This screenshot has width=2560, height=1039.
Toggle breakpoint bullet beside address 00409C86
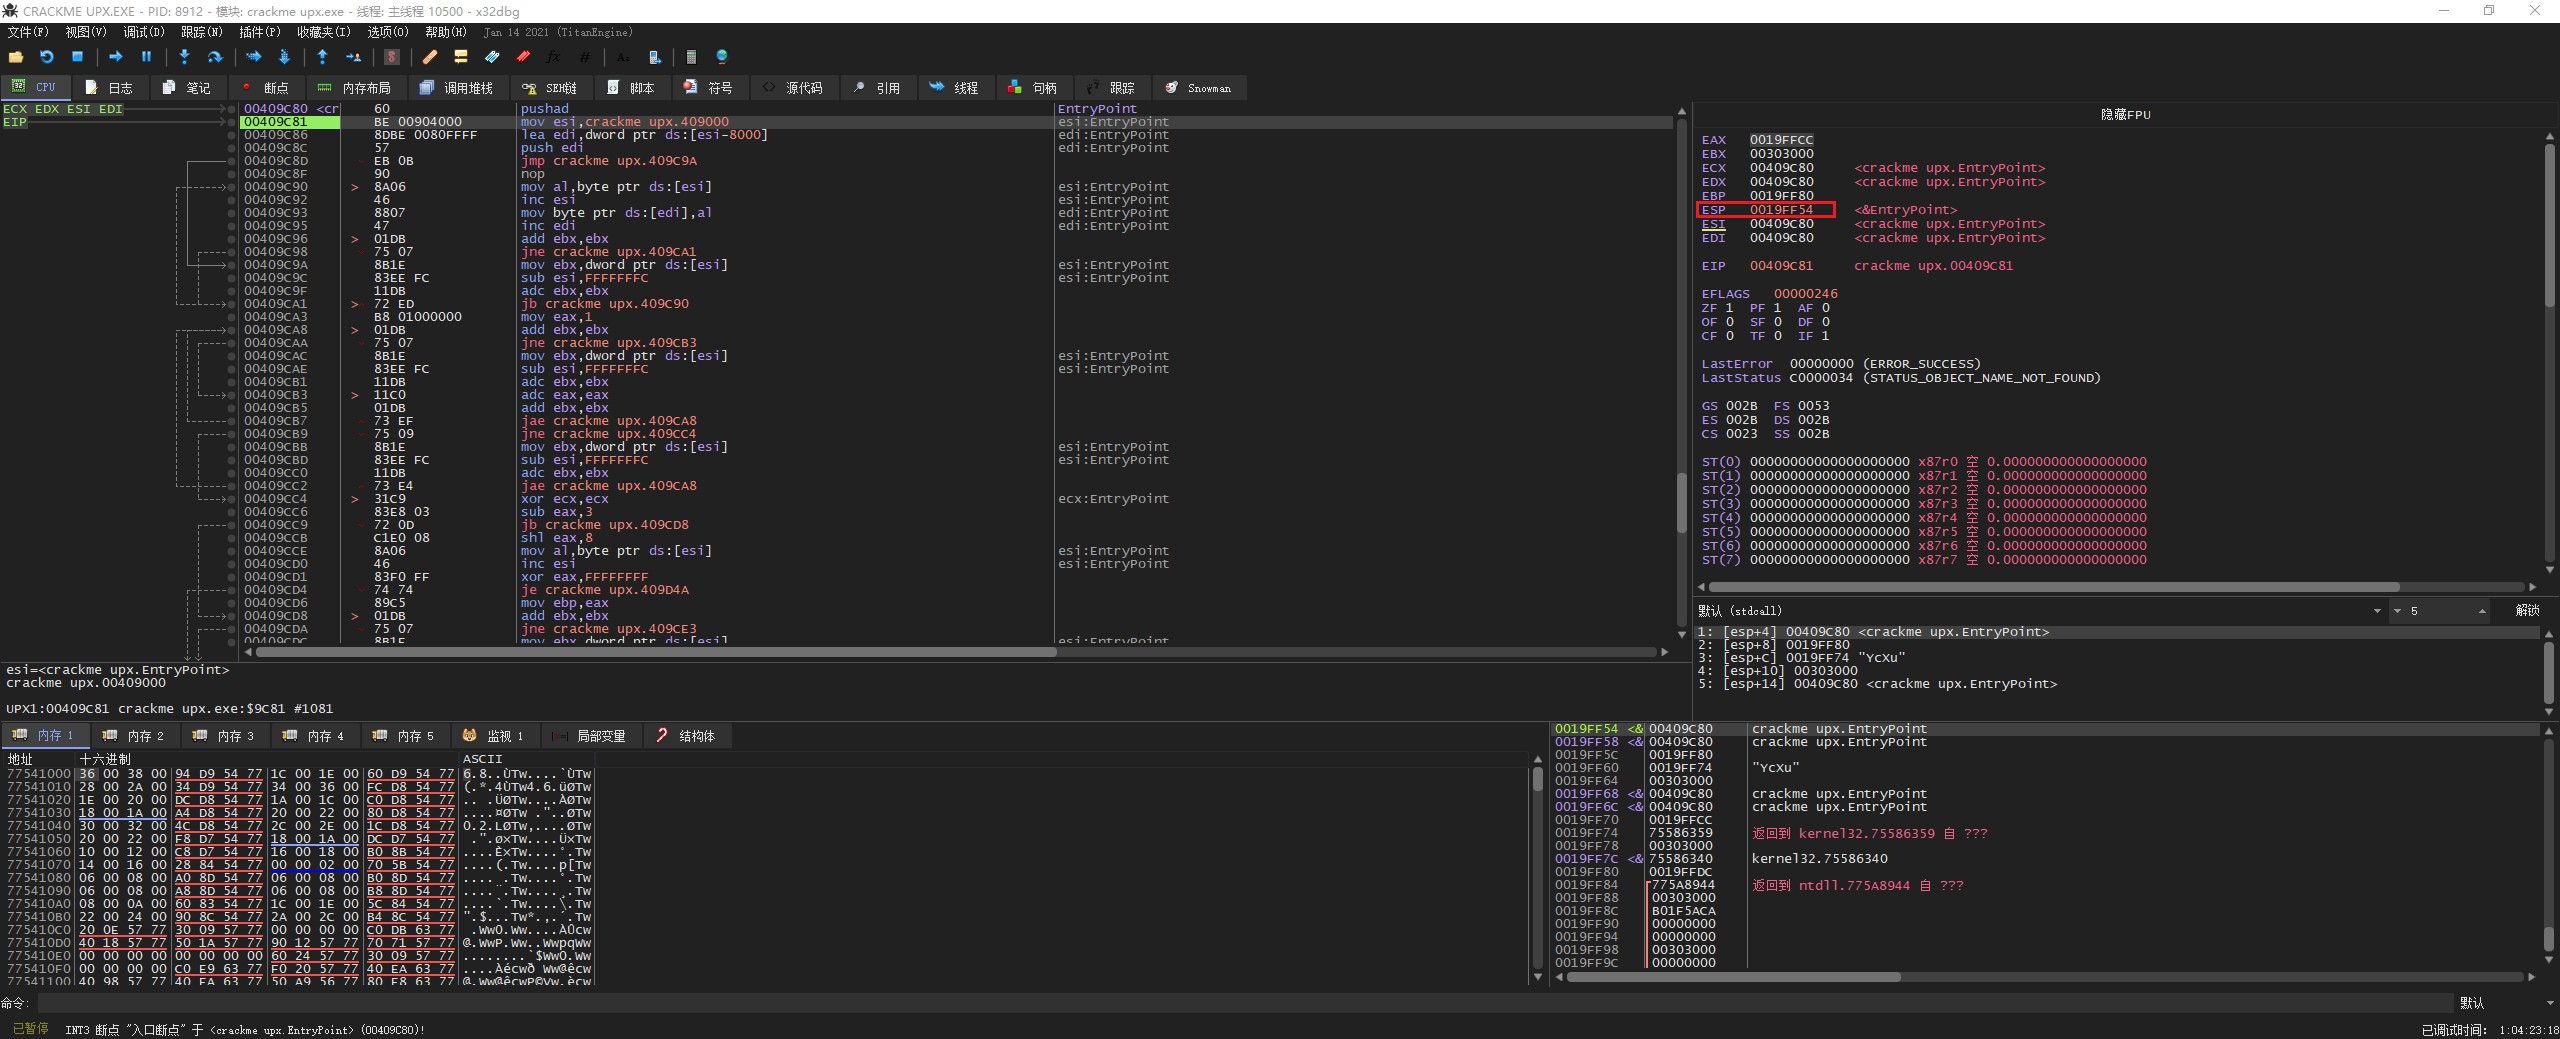click(x=232, y=135)
